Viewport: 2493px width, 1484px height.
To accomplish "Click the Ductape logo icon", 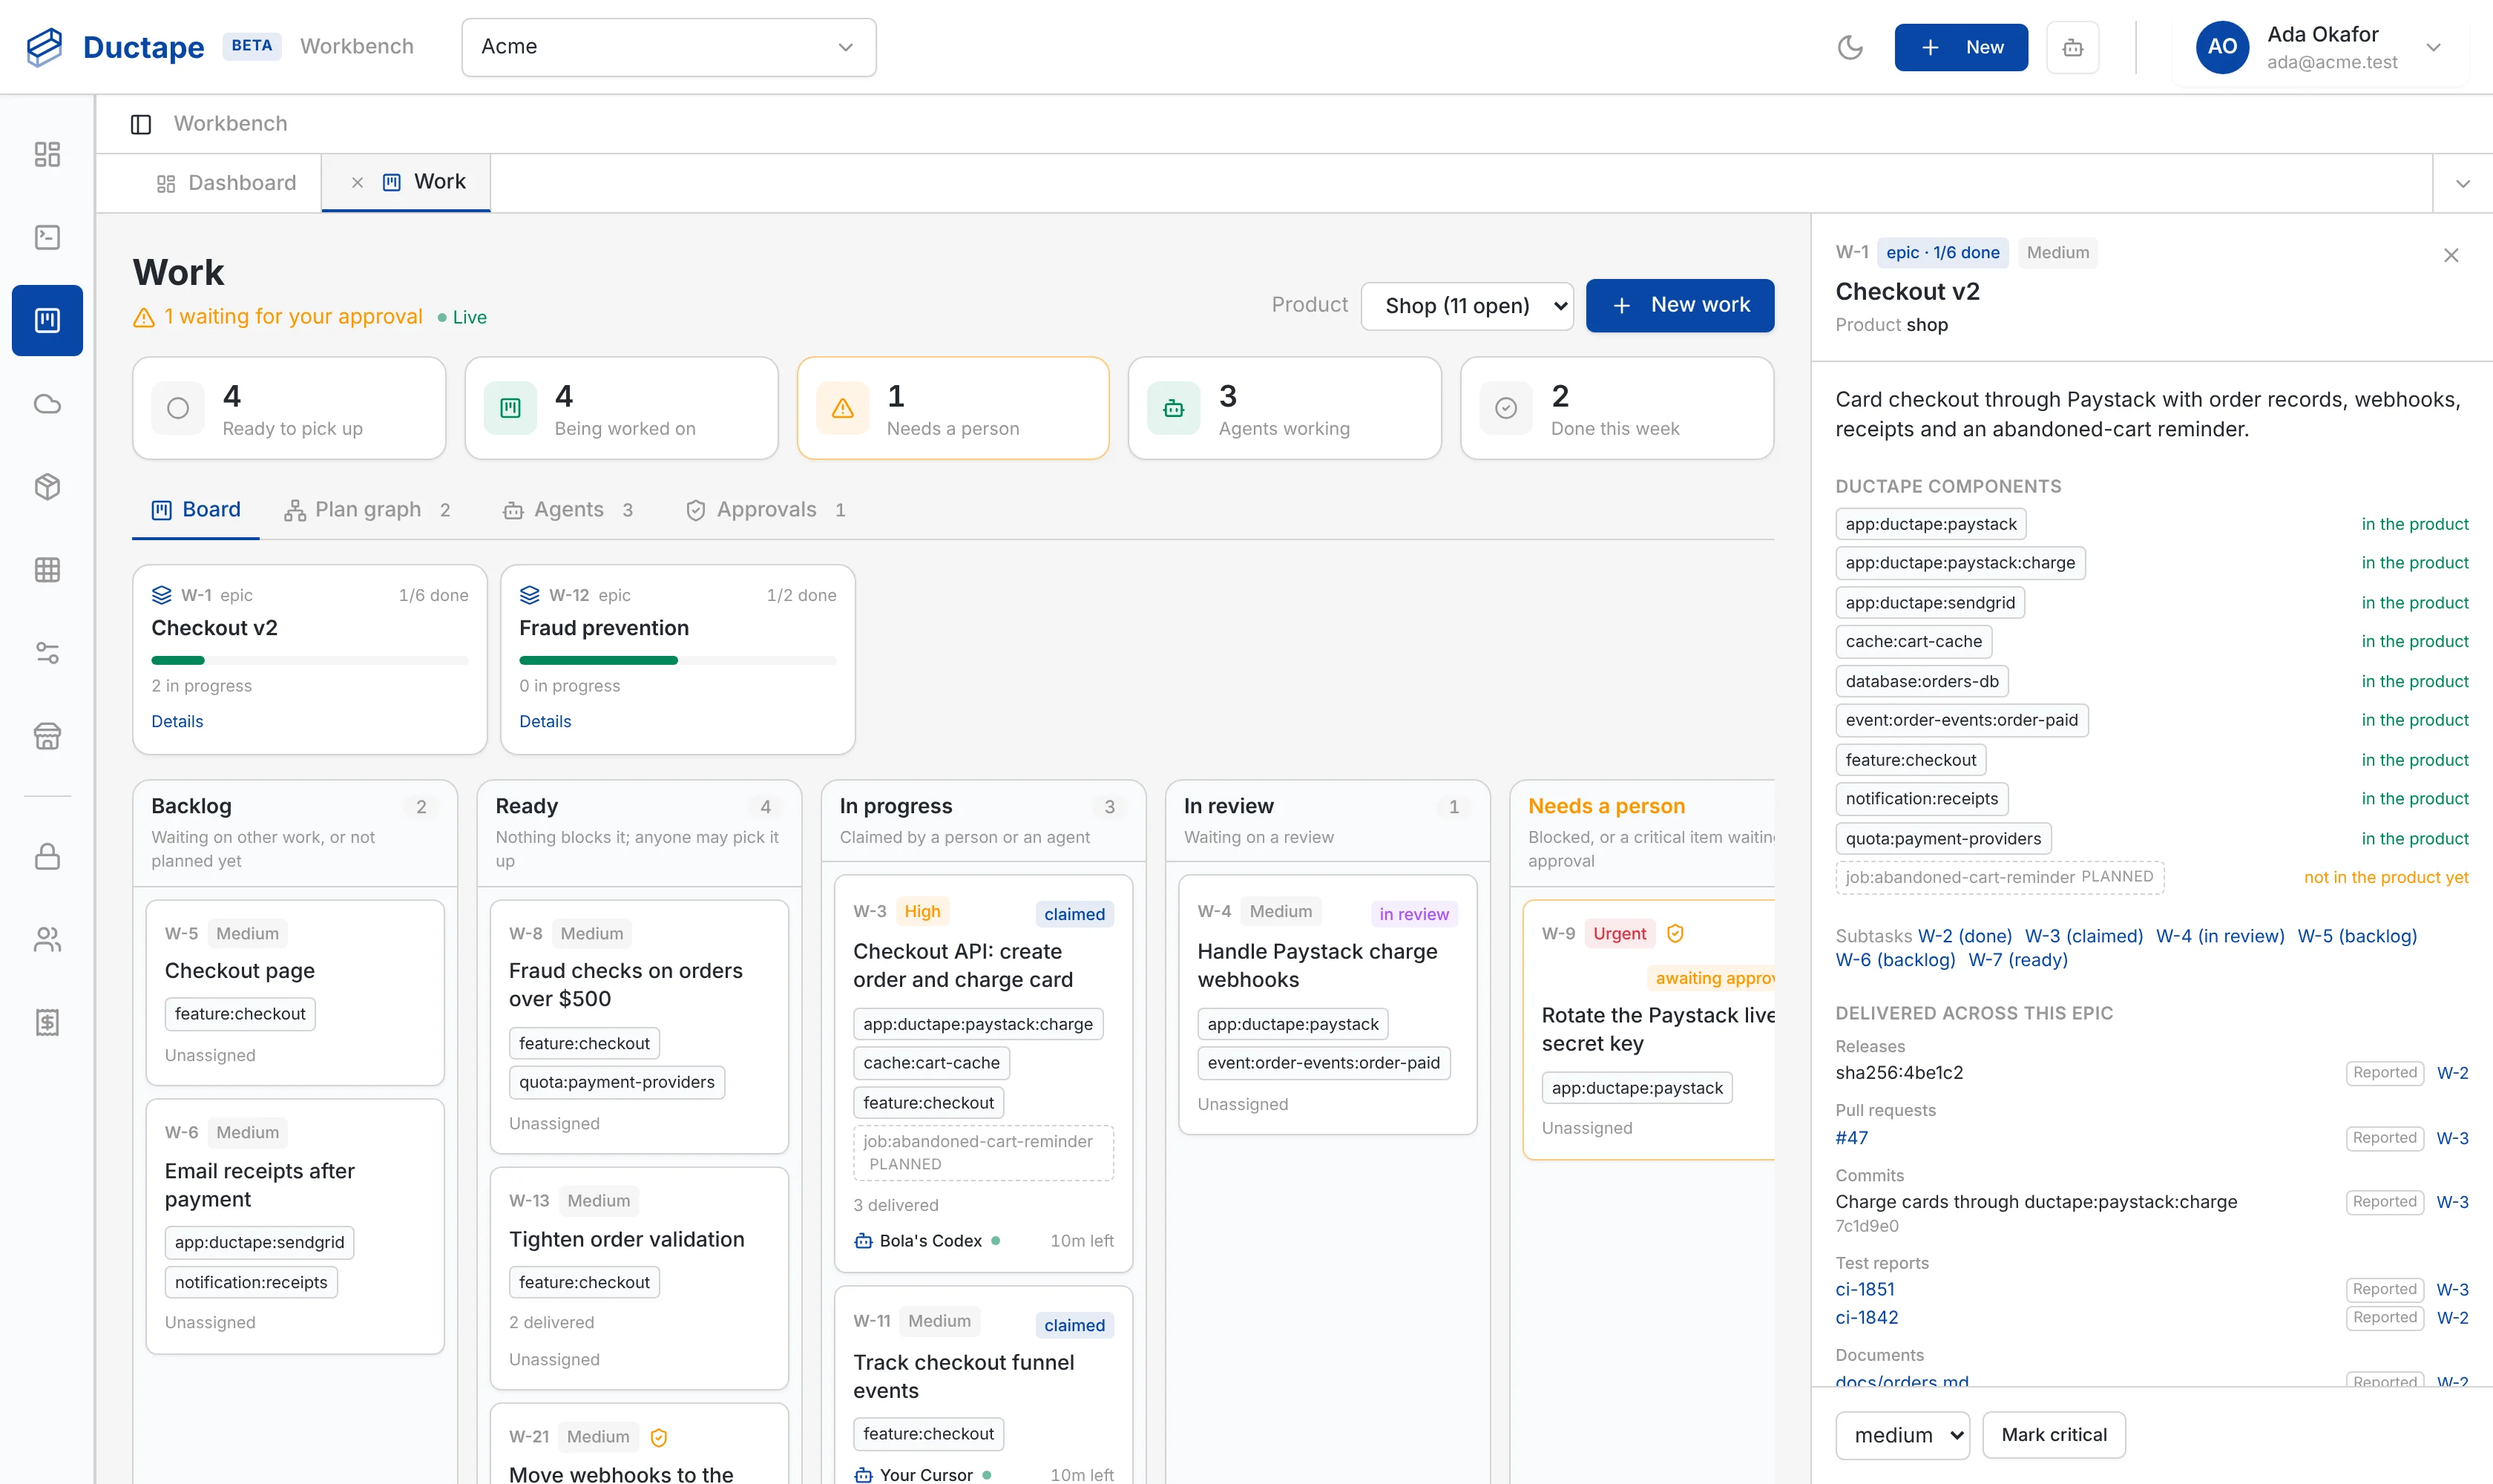I will coord(44,46).
